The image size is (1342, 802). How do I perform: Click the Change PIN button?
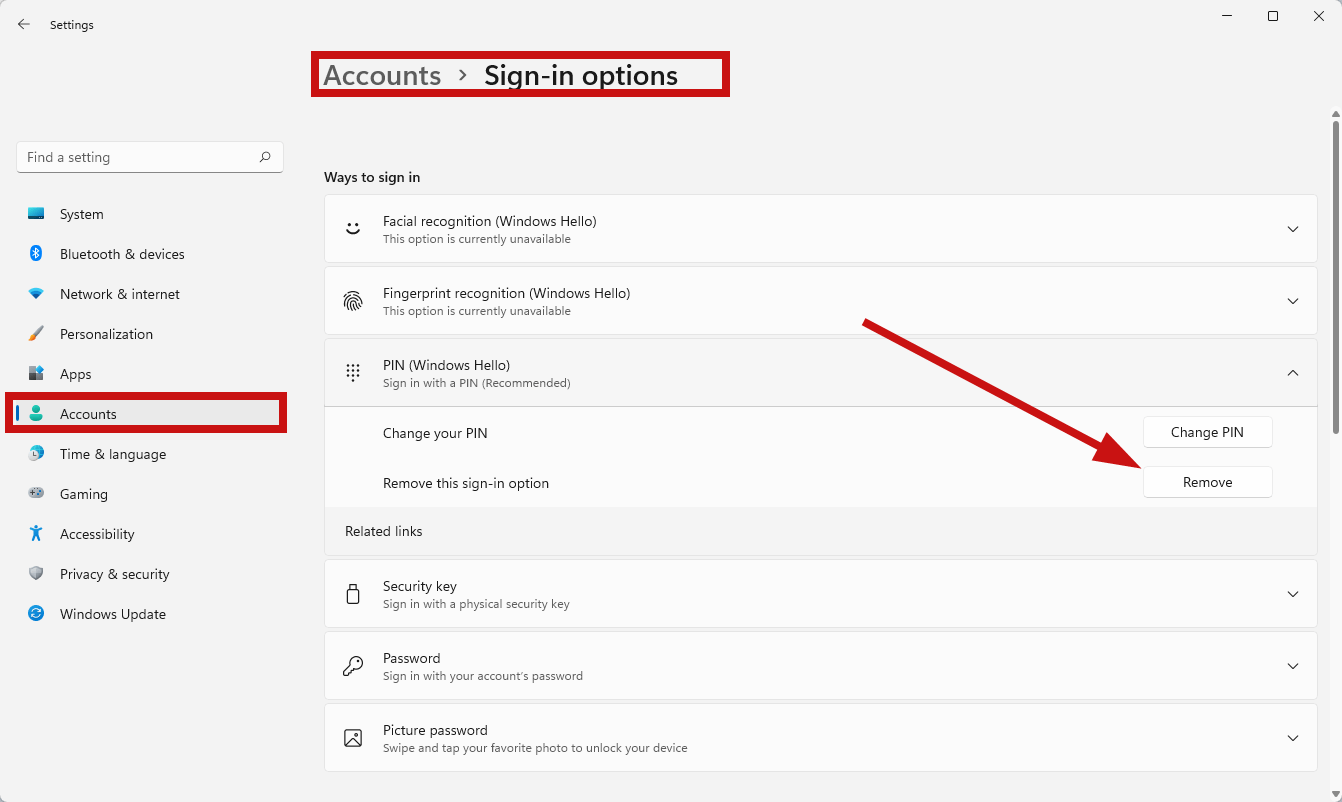coord(1208,432)
